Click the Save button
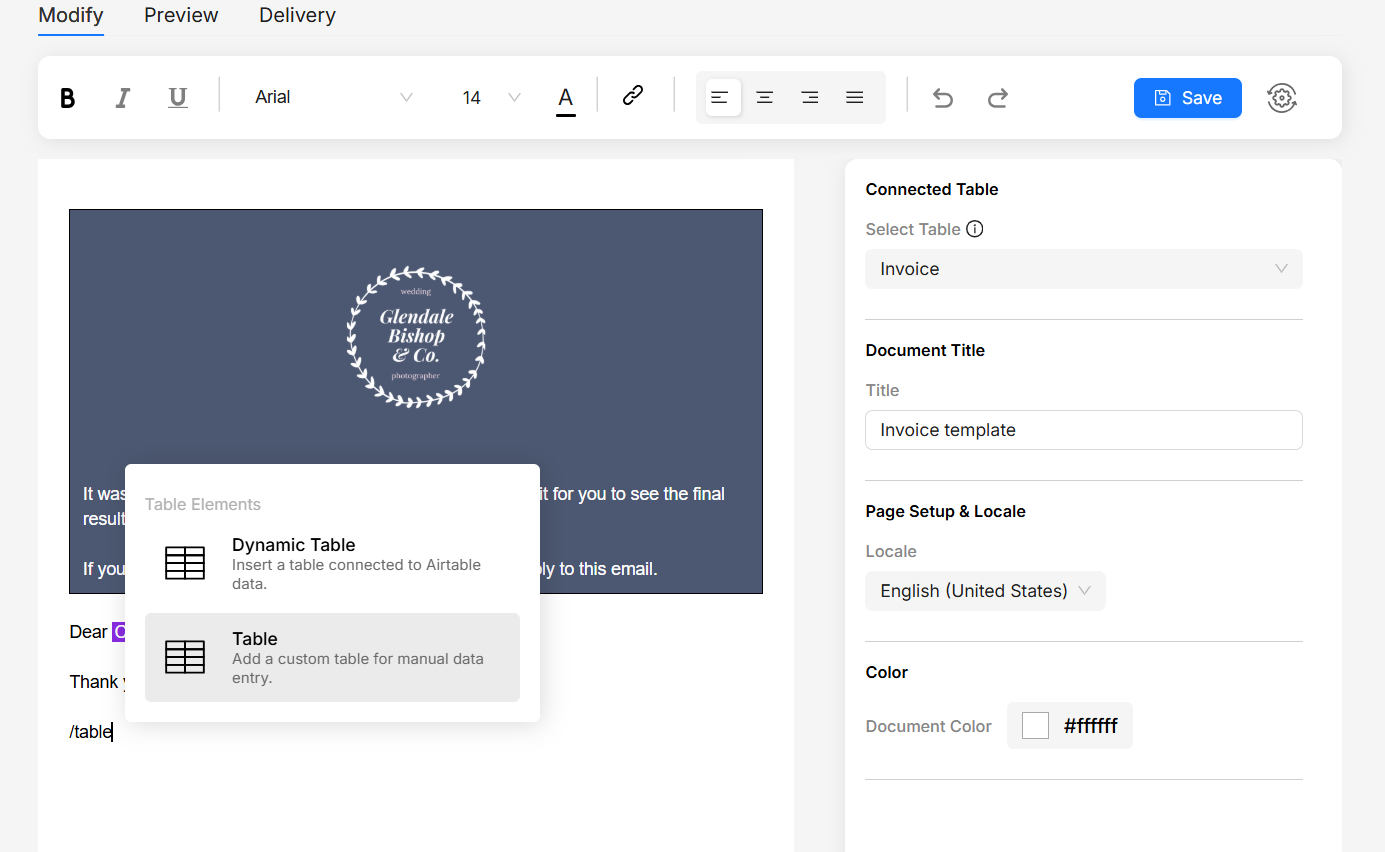The image size is (1385, 852). (x=1187, y=97)
